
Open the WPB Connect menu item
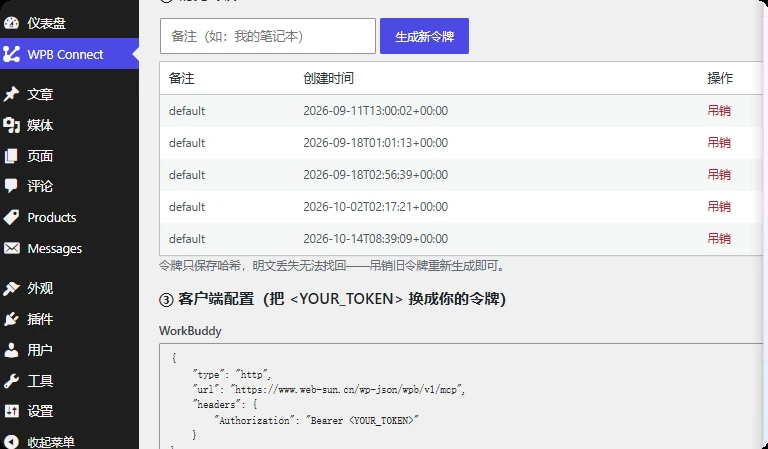point(70,54)
